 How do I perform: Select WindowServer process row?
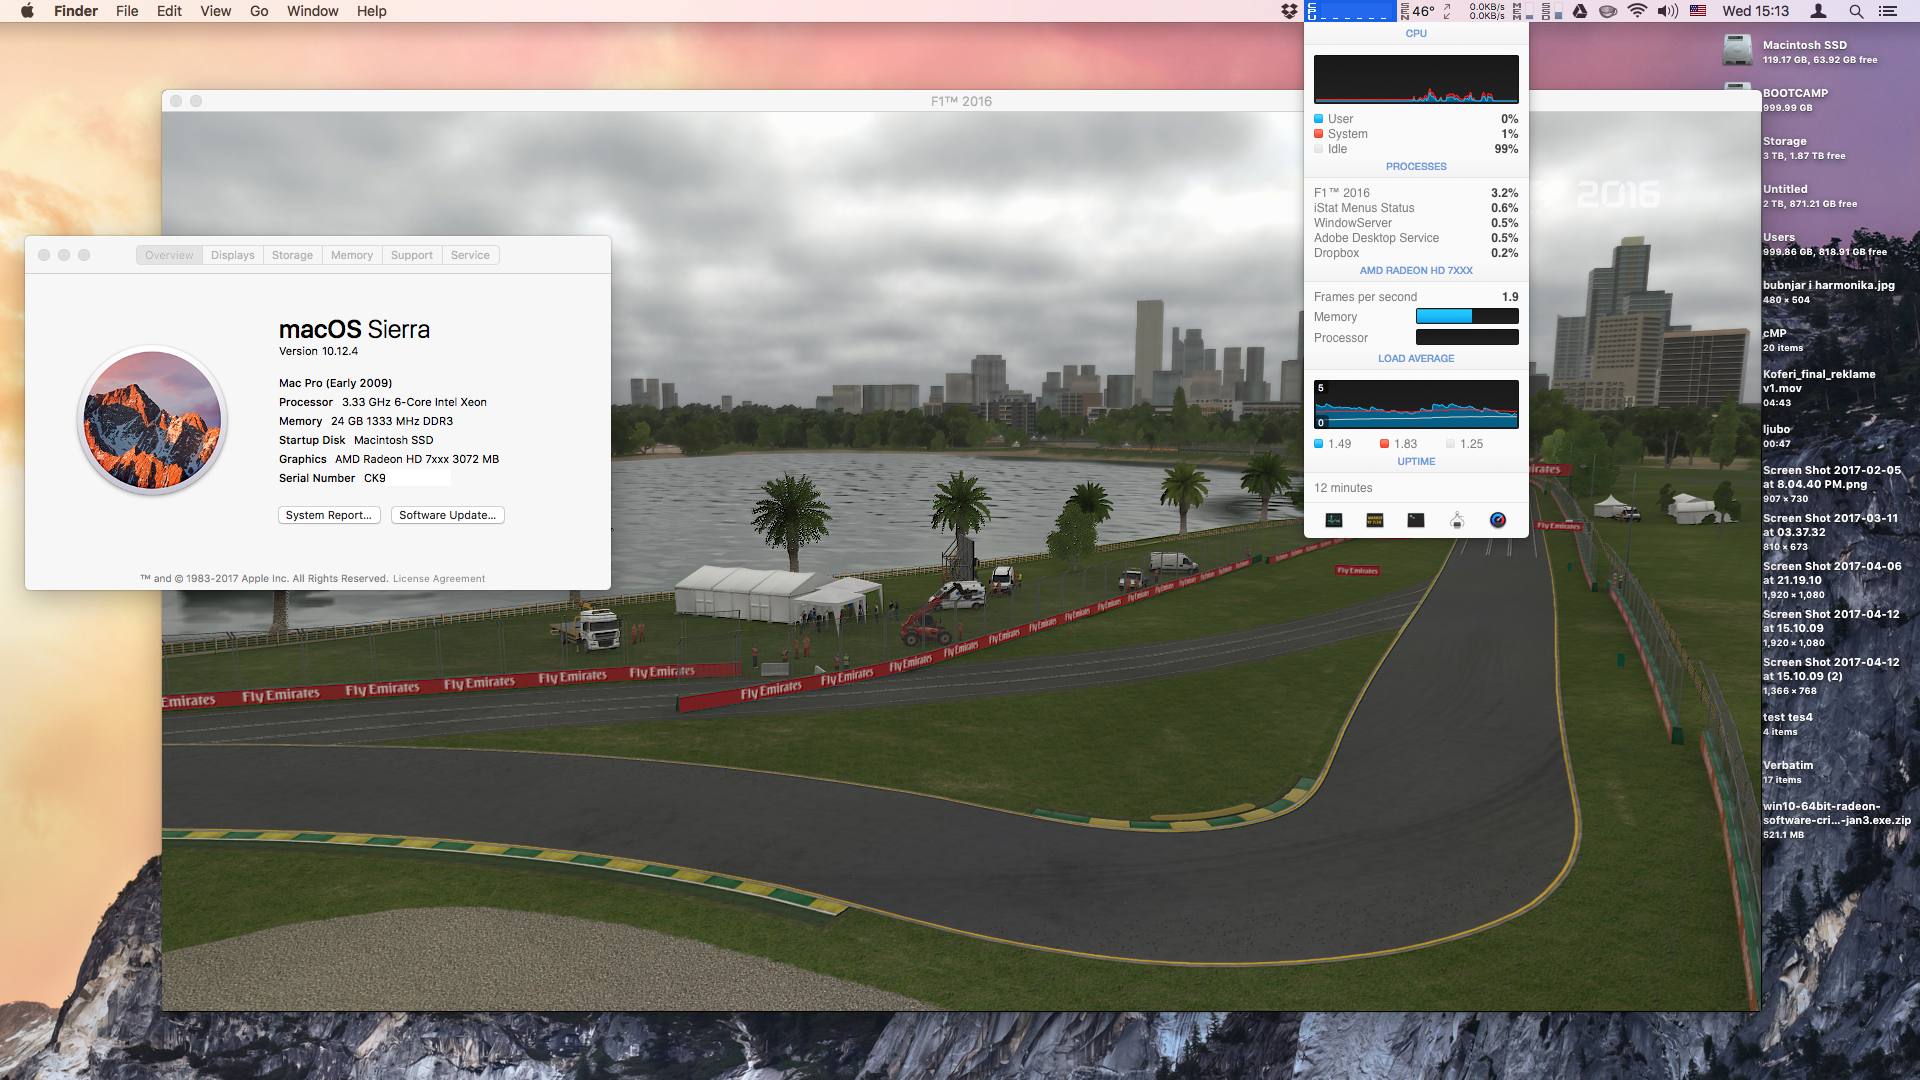[x=1416, y=223]
